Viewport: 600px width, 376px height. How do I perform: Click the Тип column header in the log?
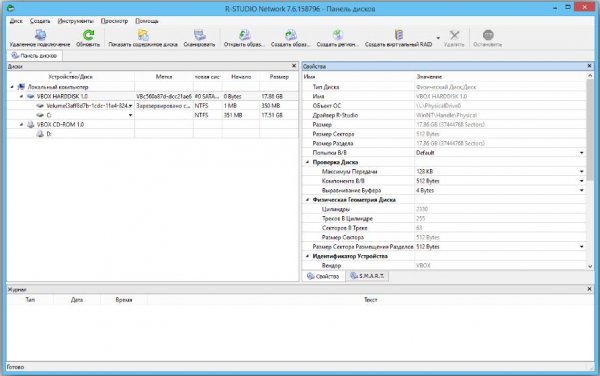point(30,299)
